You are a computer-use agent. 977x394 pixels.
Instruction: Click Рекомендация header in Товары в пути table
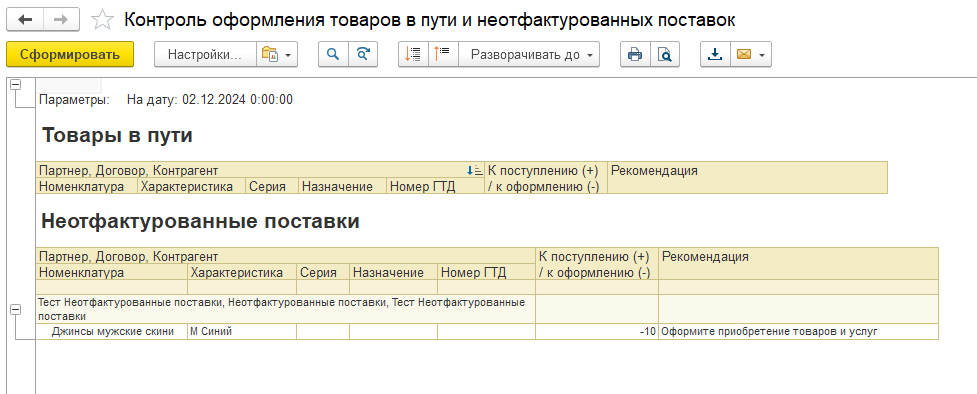tap(747, 178)
